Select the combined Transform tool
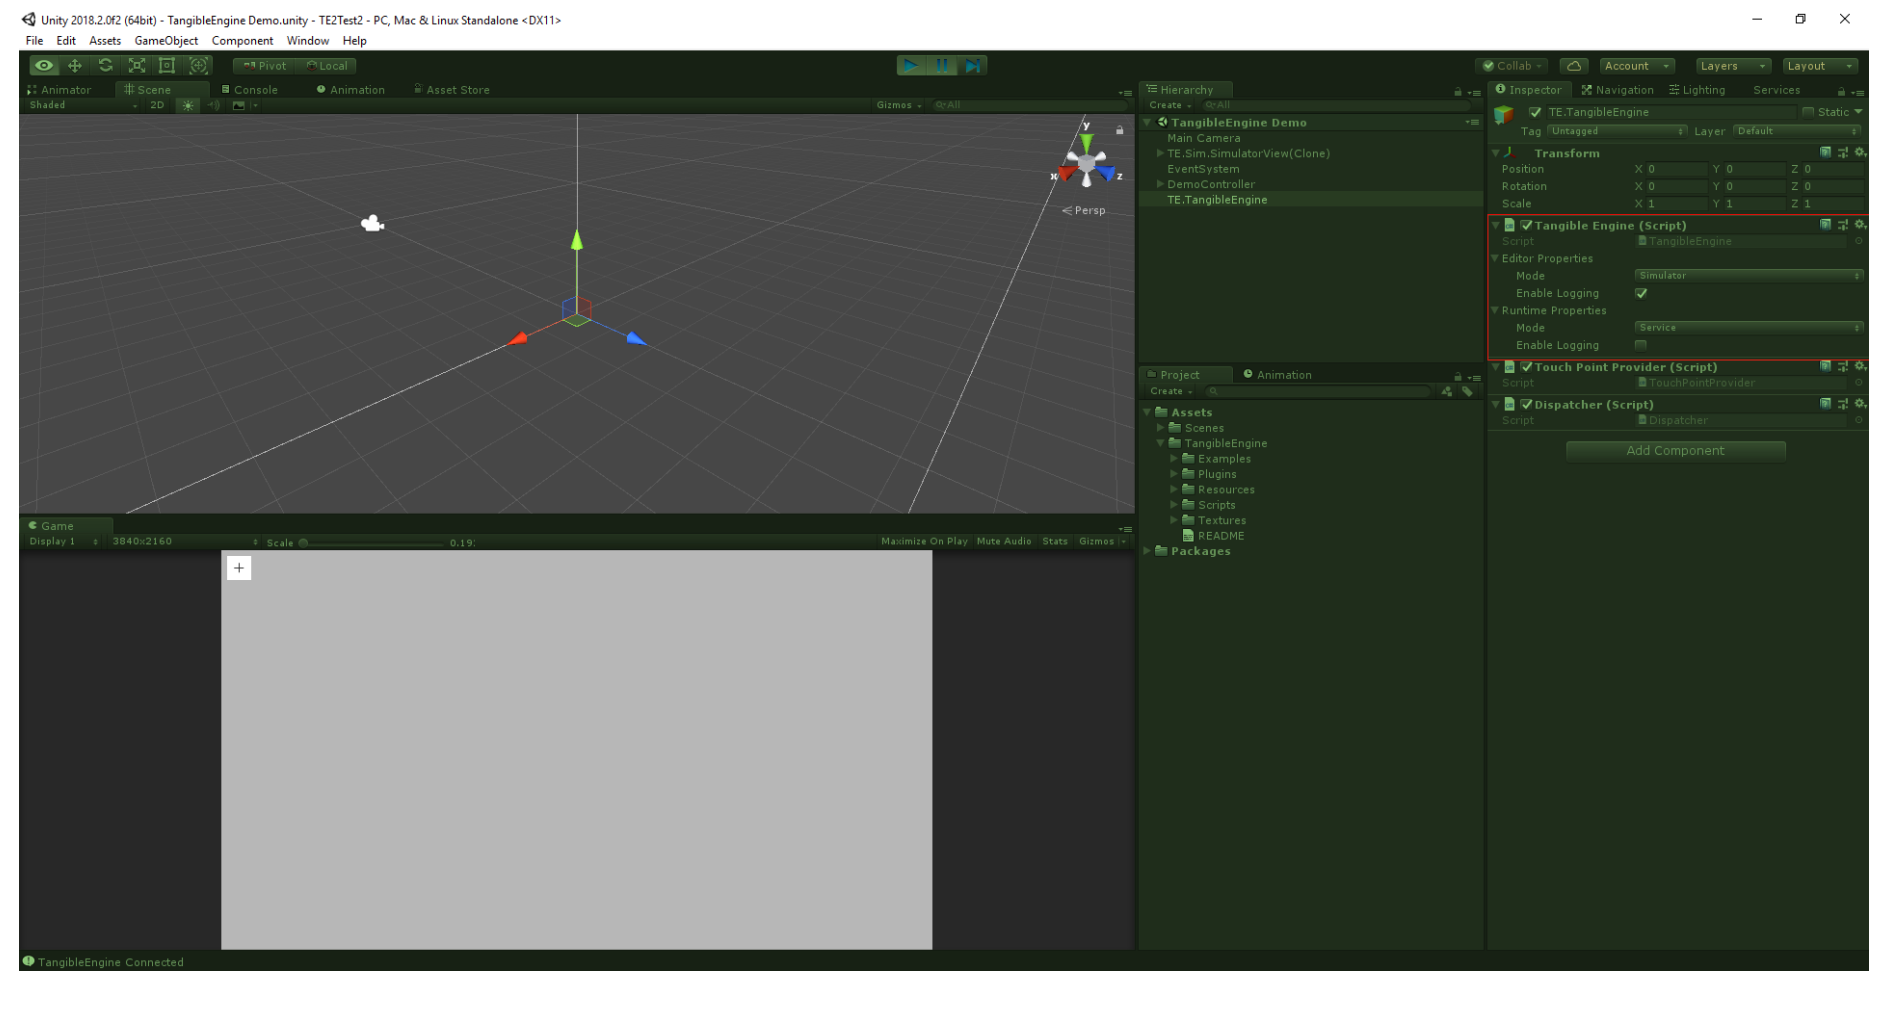Viewport: 1892px width, 1010px height. [x=199, y=66]
